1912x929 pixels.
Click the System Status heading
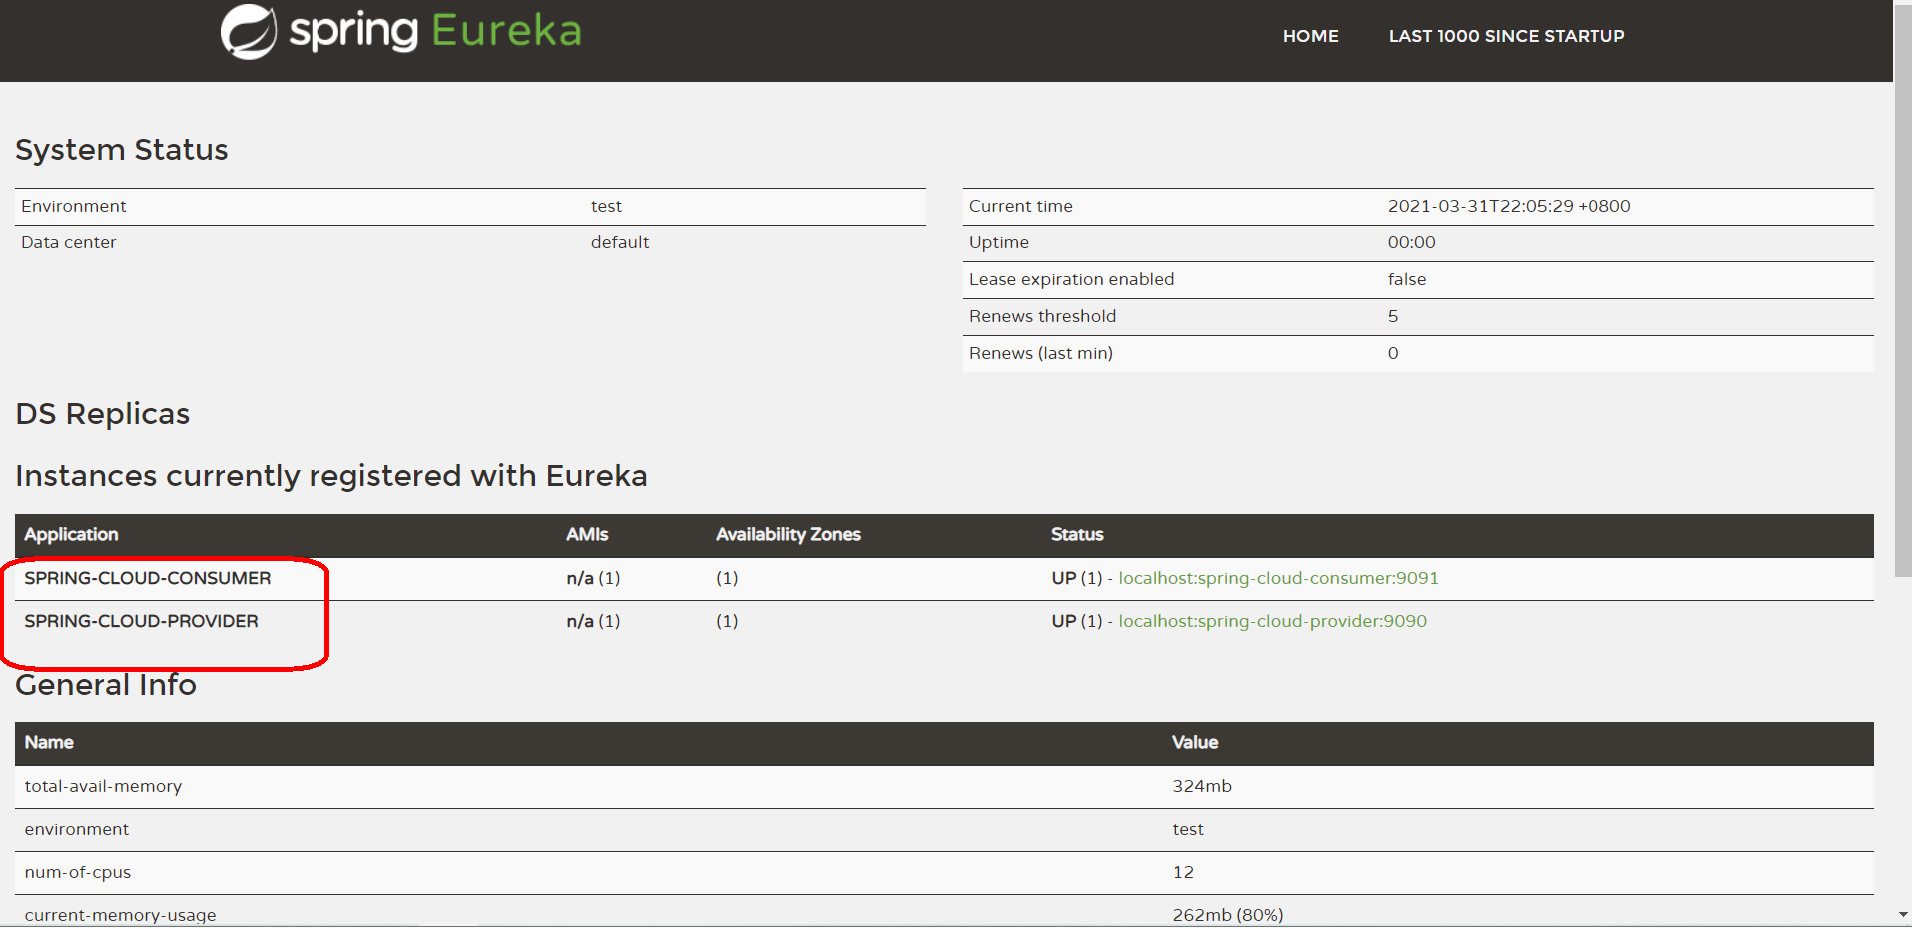[x=122, y=150]
